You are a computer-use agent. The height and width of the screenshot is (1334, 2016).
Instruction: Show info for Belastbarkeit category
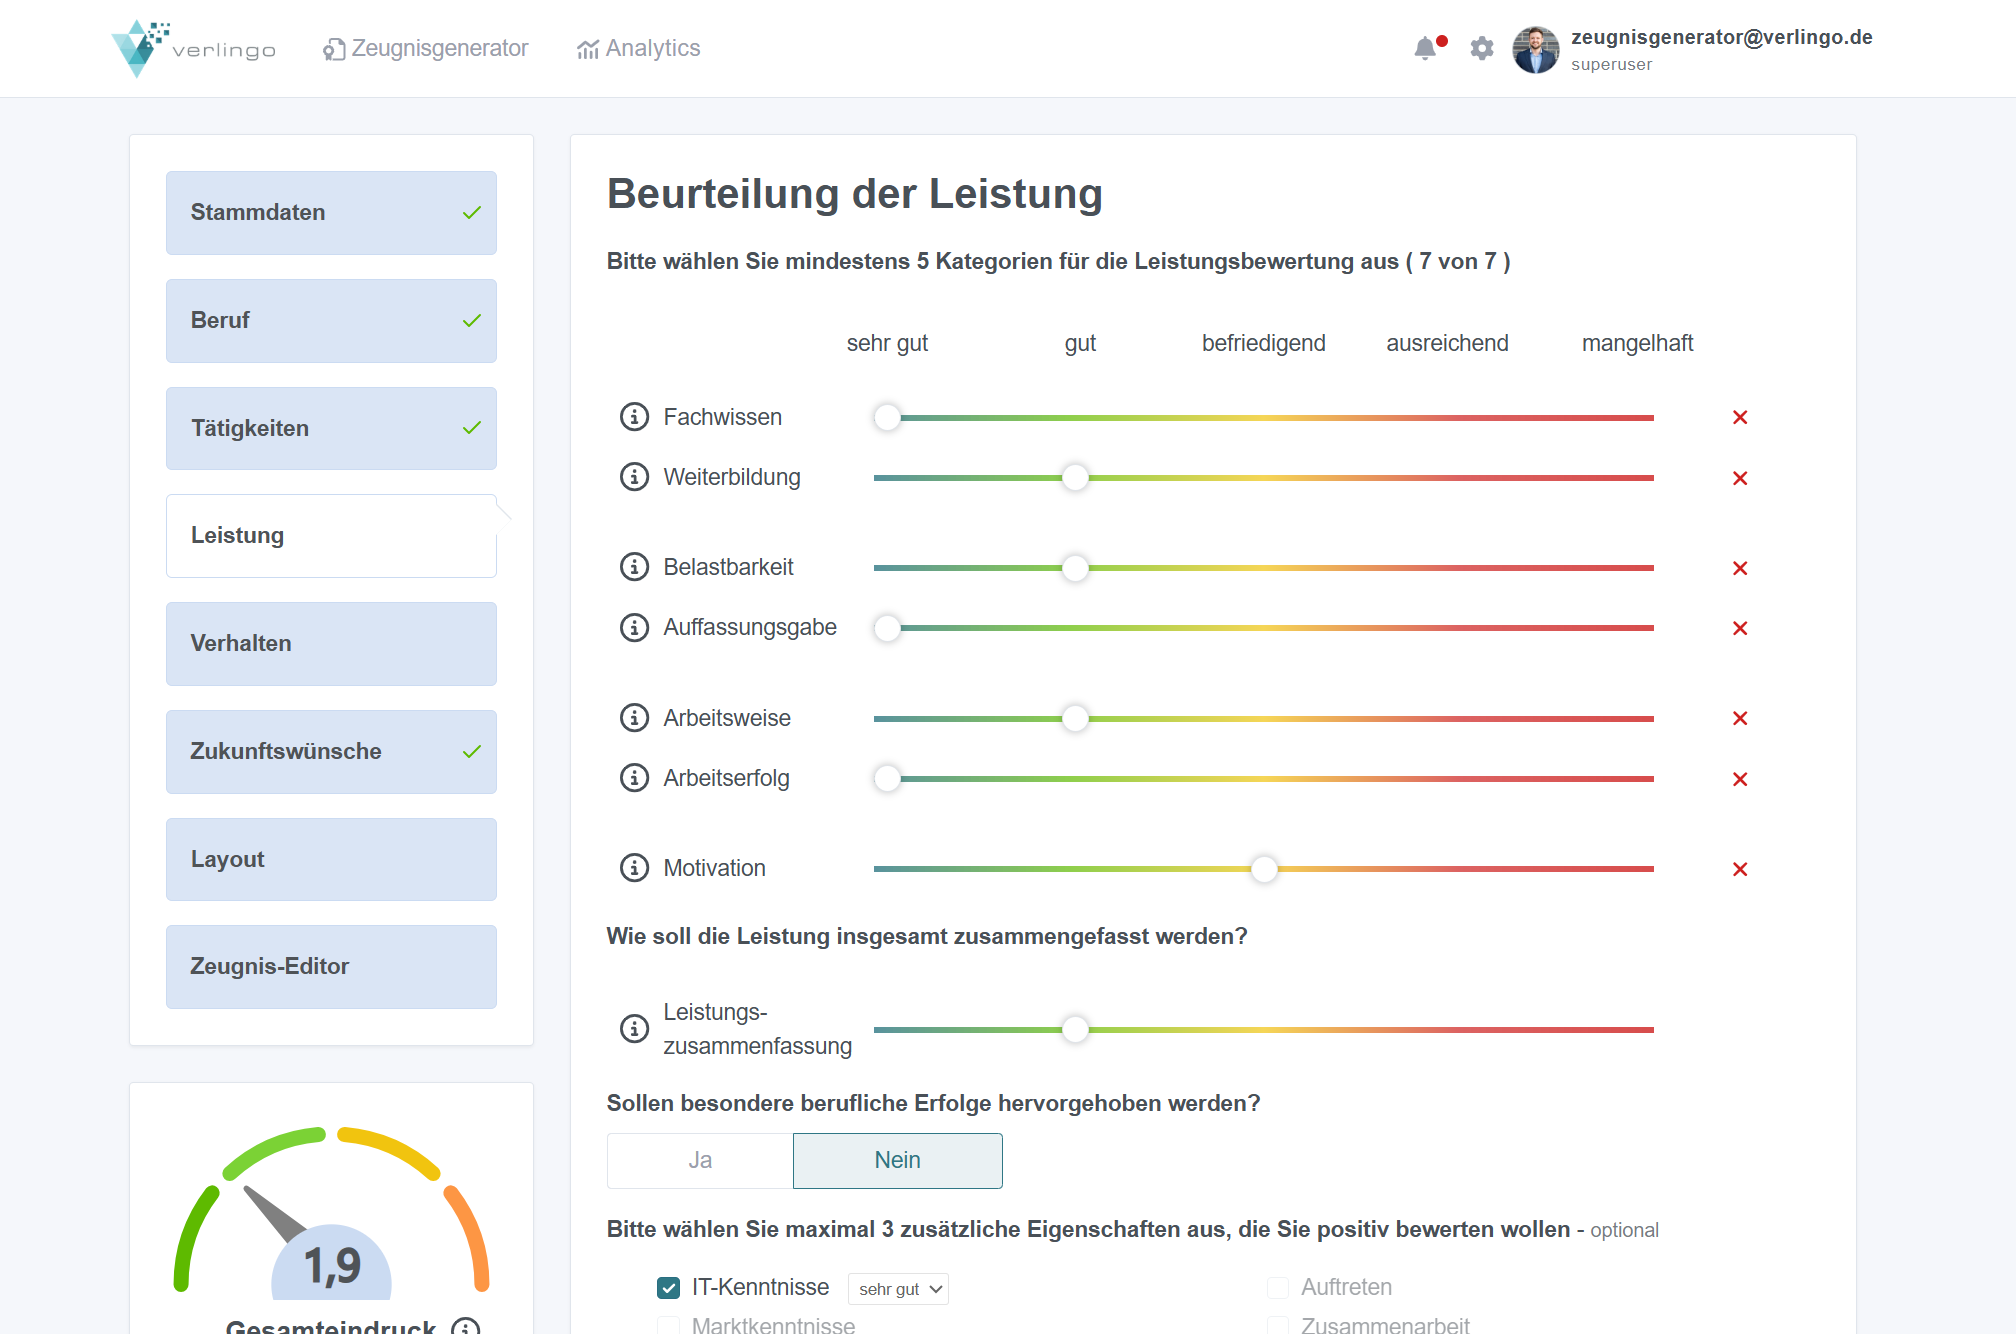click(634, 567)
